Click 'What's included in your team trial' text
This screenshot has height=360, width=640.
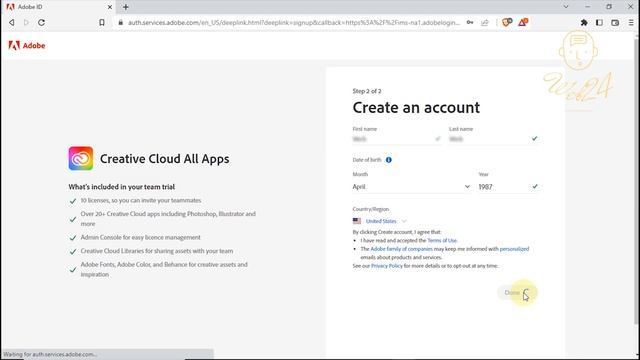122,187
